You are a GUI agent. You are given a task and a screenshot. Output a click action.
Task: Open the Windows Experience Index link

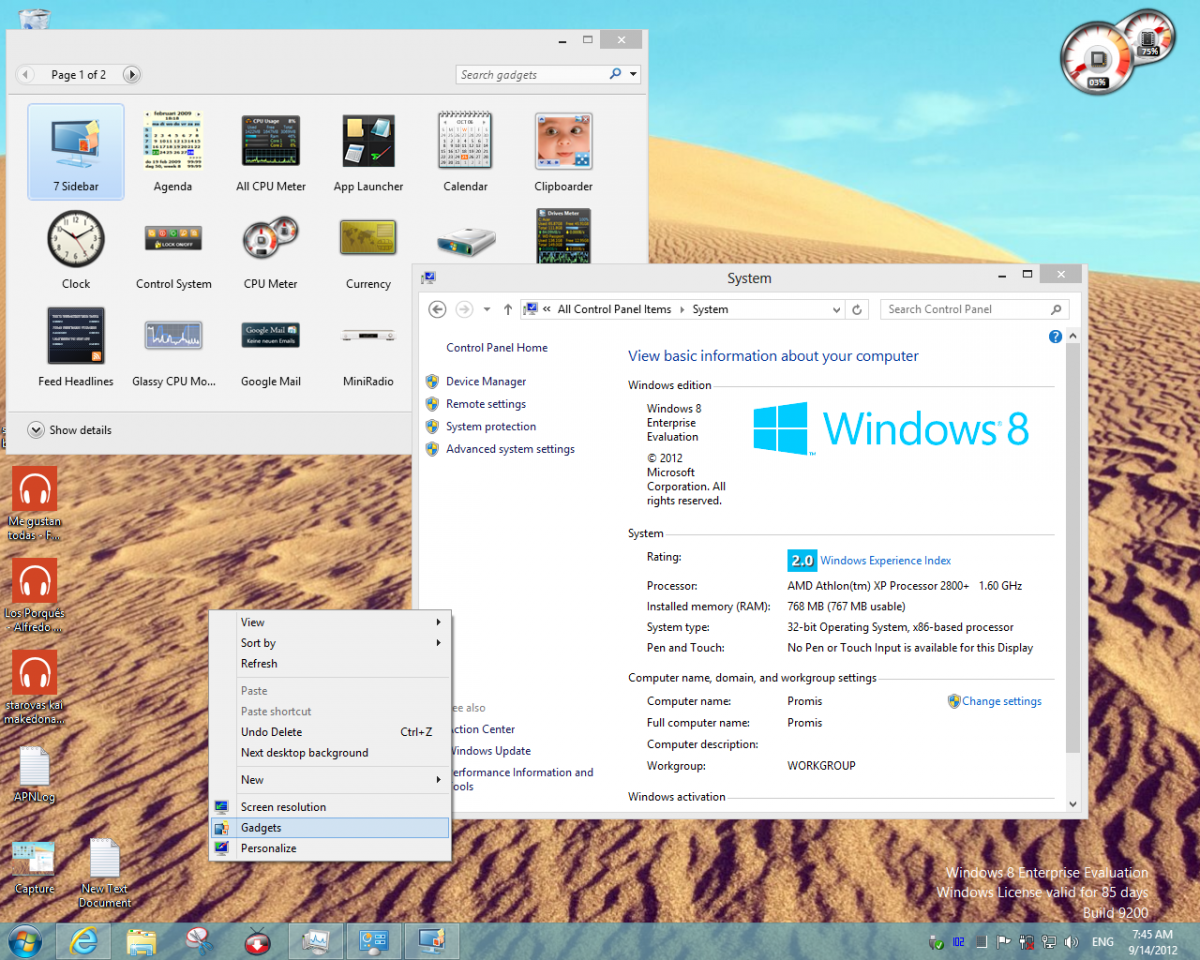tap(885, 561)
